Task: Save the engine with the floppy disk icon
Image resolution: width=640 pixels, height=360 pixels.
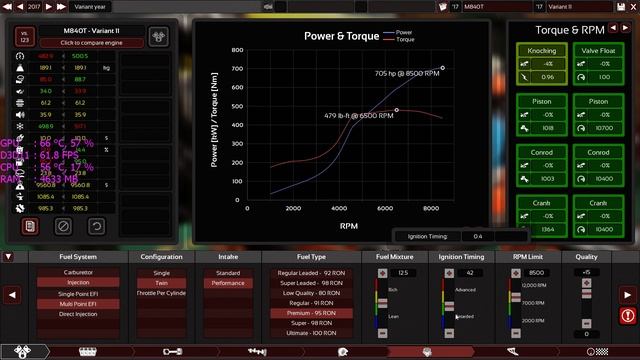Action: click(x=621, y=7)
